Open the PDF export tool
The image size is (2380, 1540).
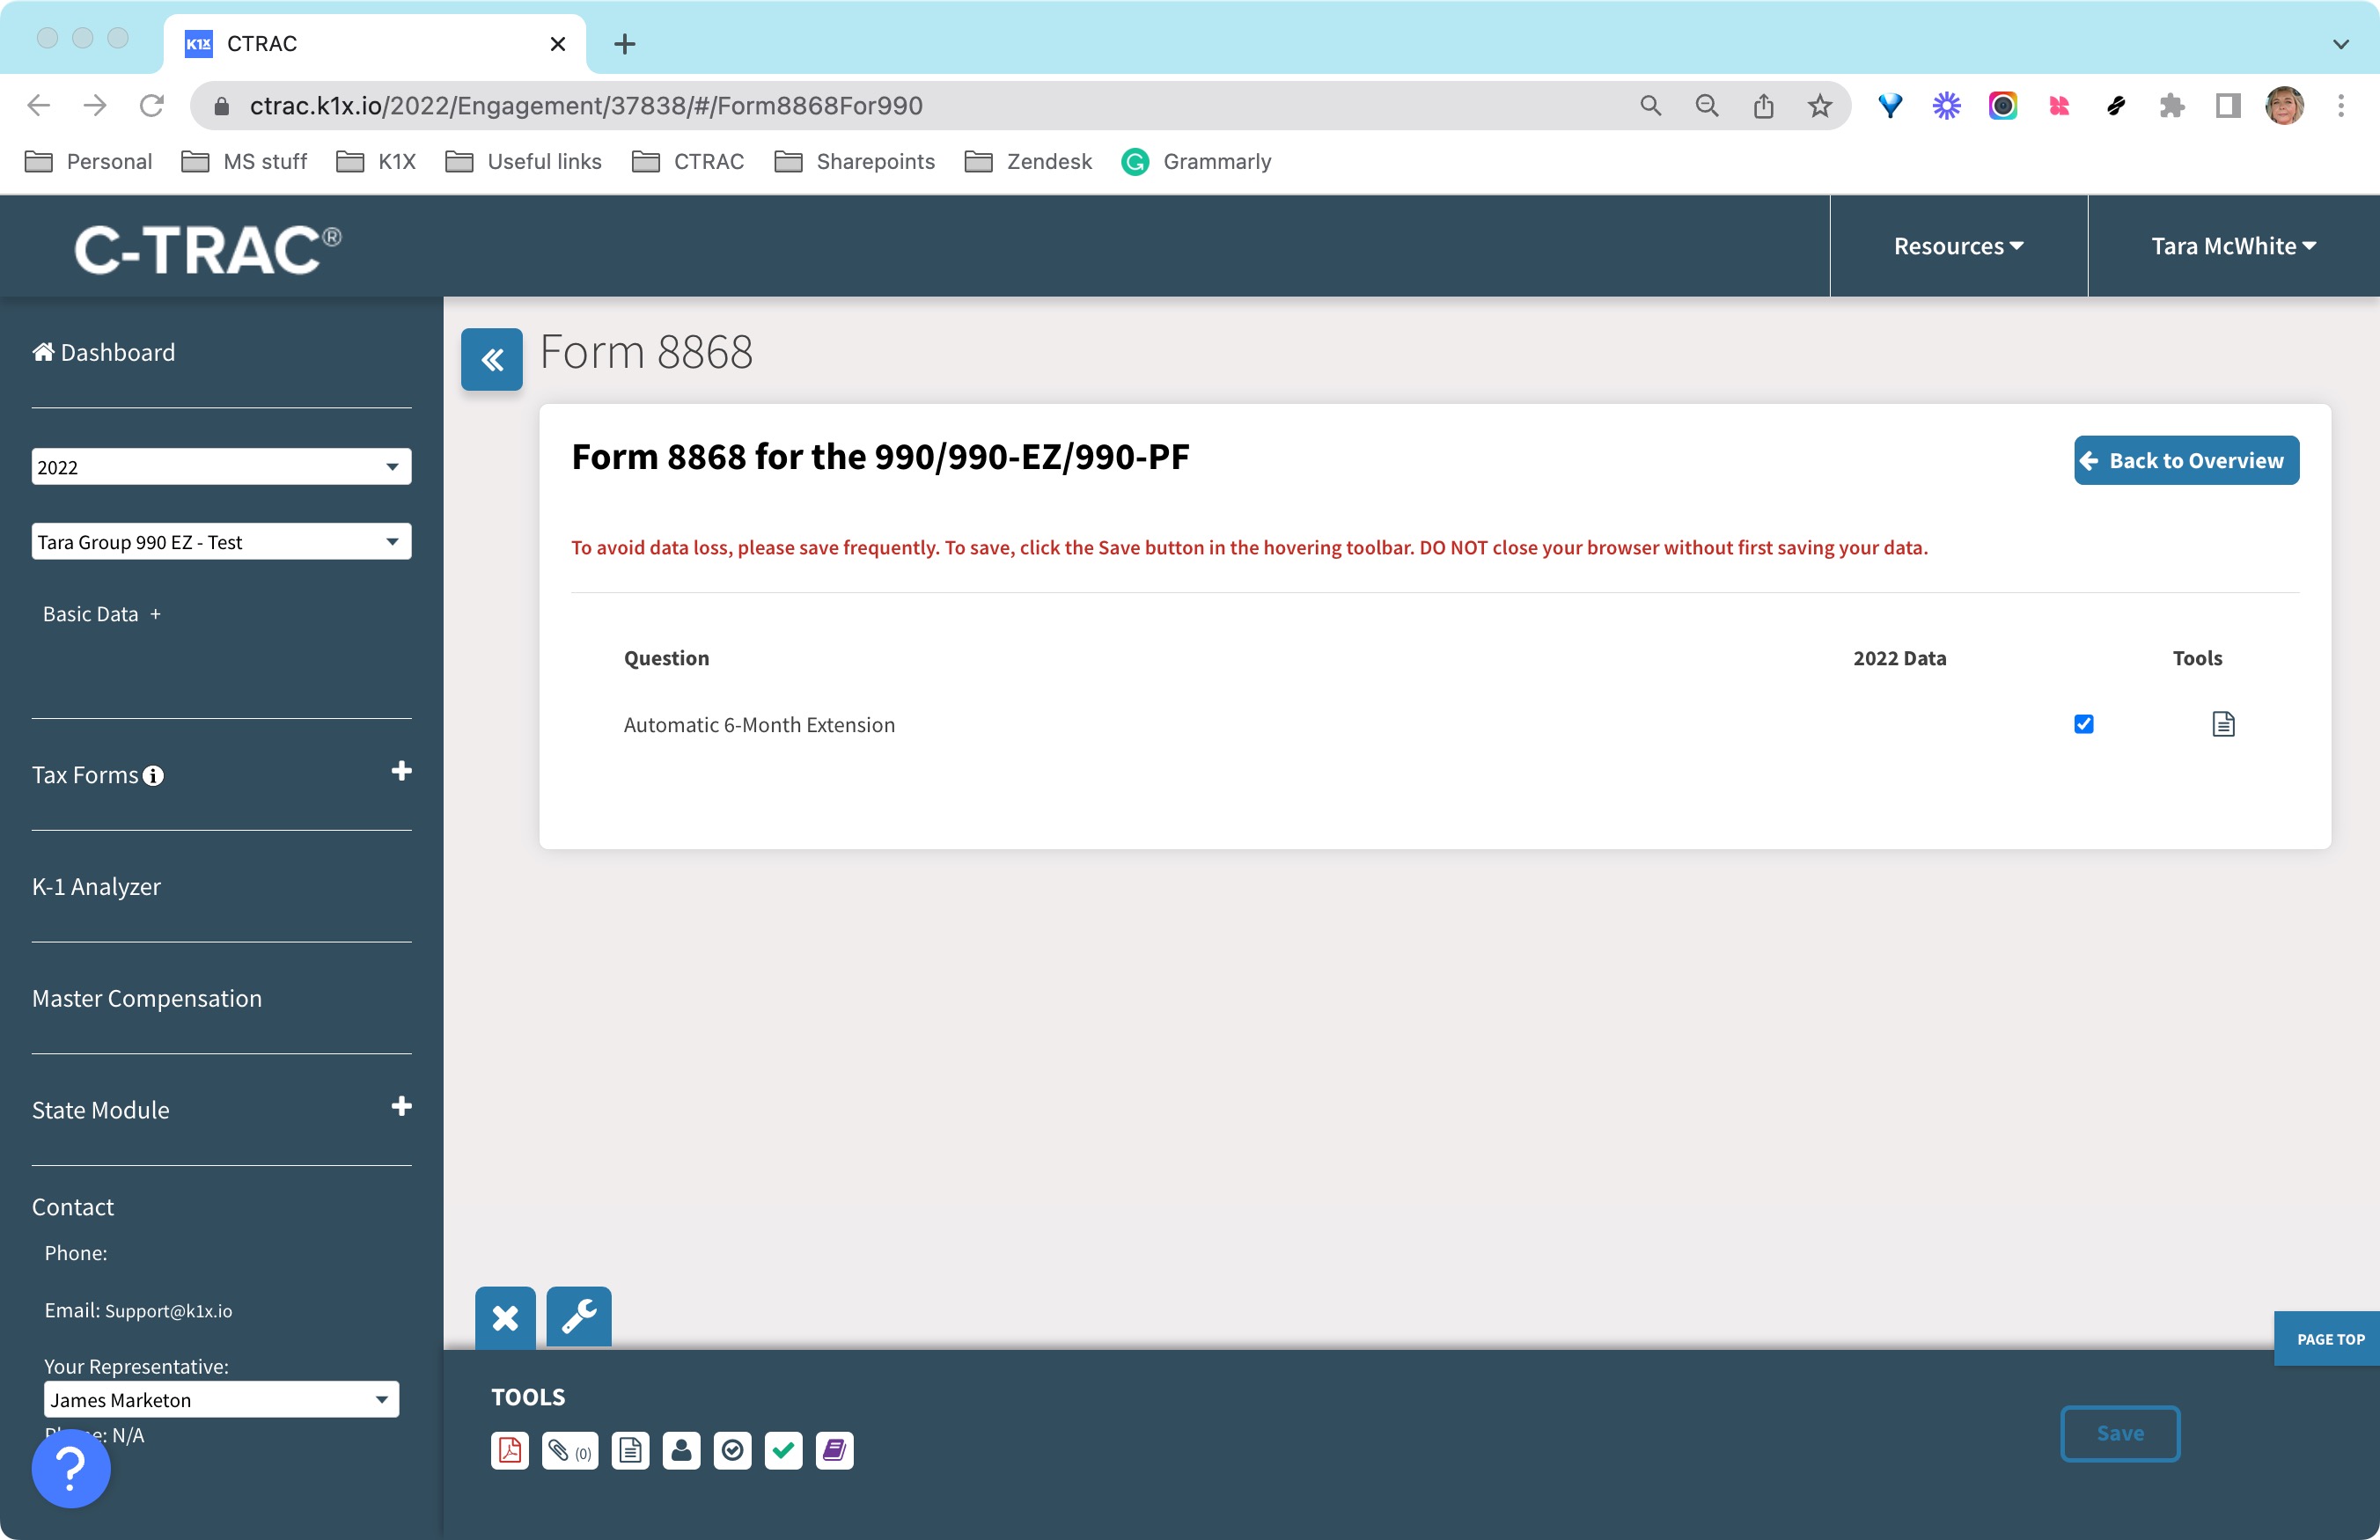click(x=509, y=1451)
